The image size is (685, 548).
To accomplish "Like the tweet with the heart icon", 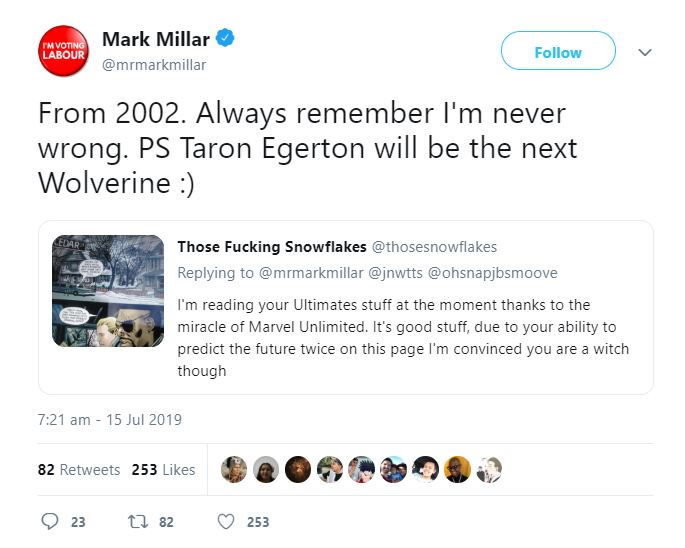I will tap(226, 521).
